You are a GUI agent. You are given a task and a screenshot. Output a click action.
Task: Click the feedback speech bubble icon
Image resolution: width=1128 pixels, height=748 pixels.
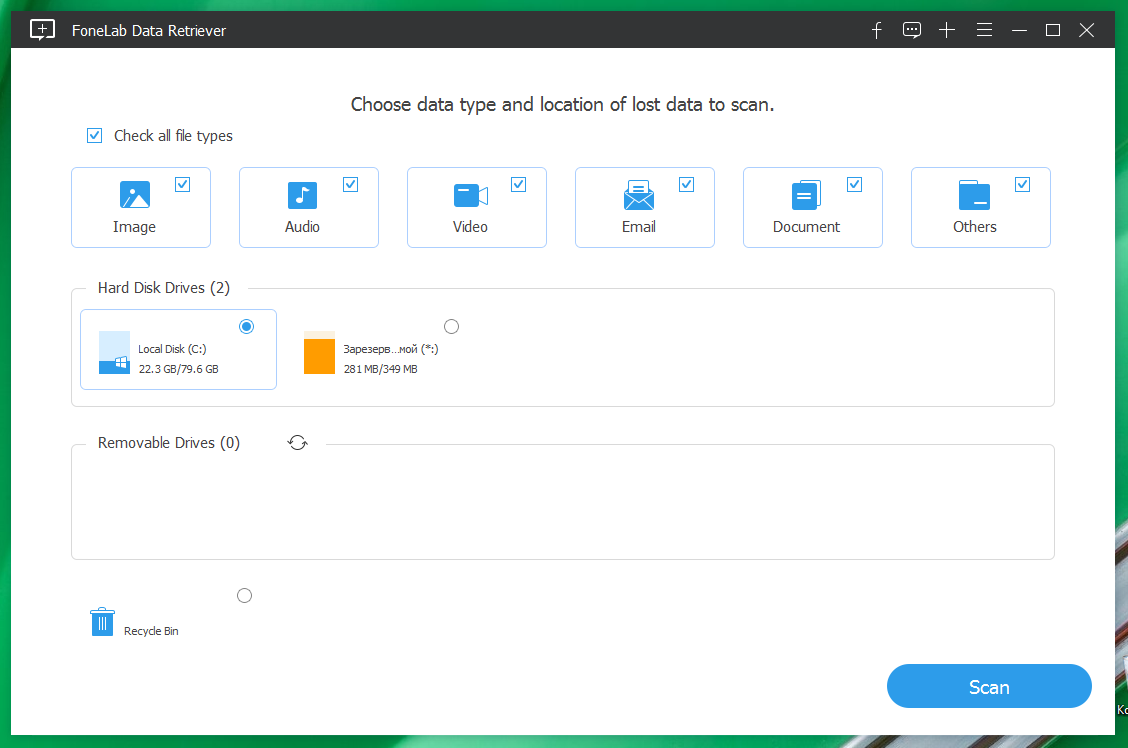pyautogui.click(x=911, y=30)
